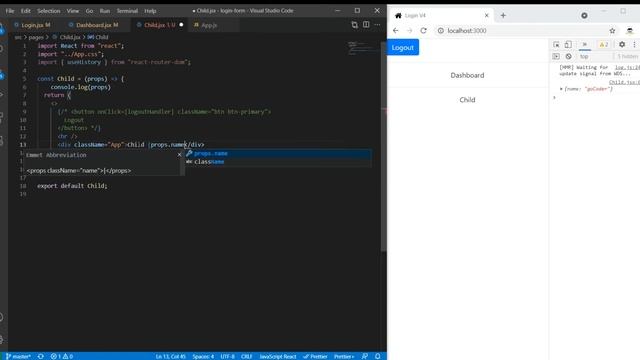Split the editor to the right
The width and height of the screenshot is (640, 360).
tap(366, 25)
